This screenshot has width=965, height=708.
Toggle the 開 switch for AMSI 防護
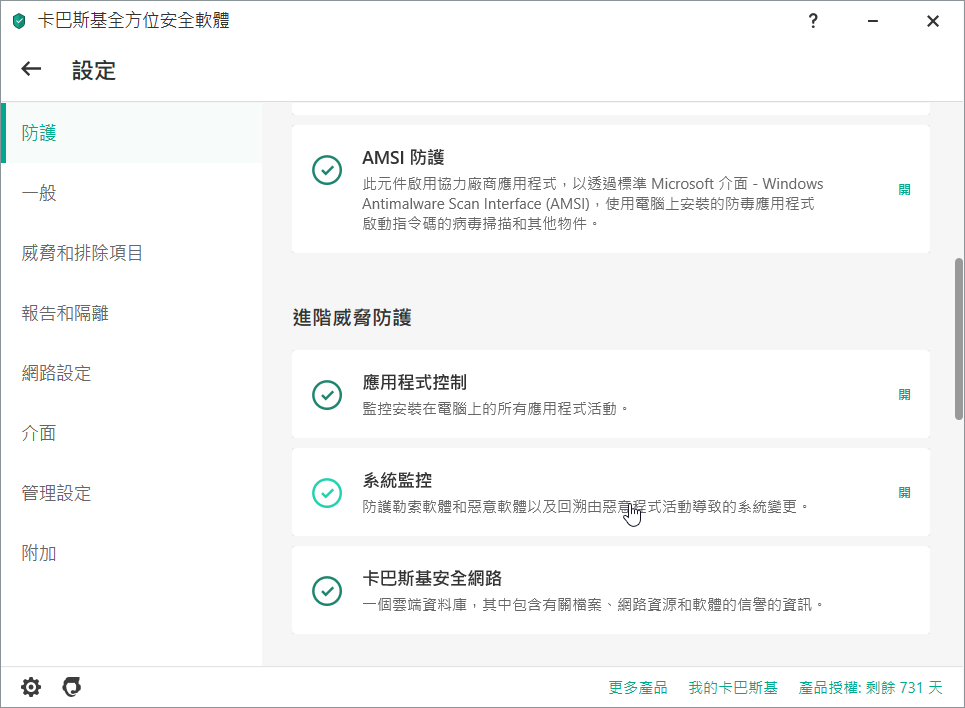click(x=904, y=189)
